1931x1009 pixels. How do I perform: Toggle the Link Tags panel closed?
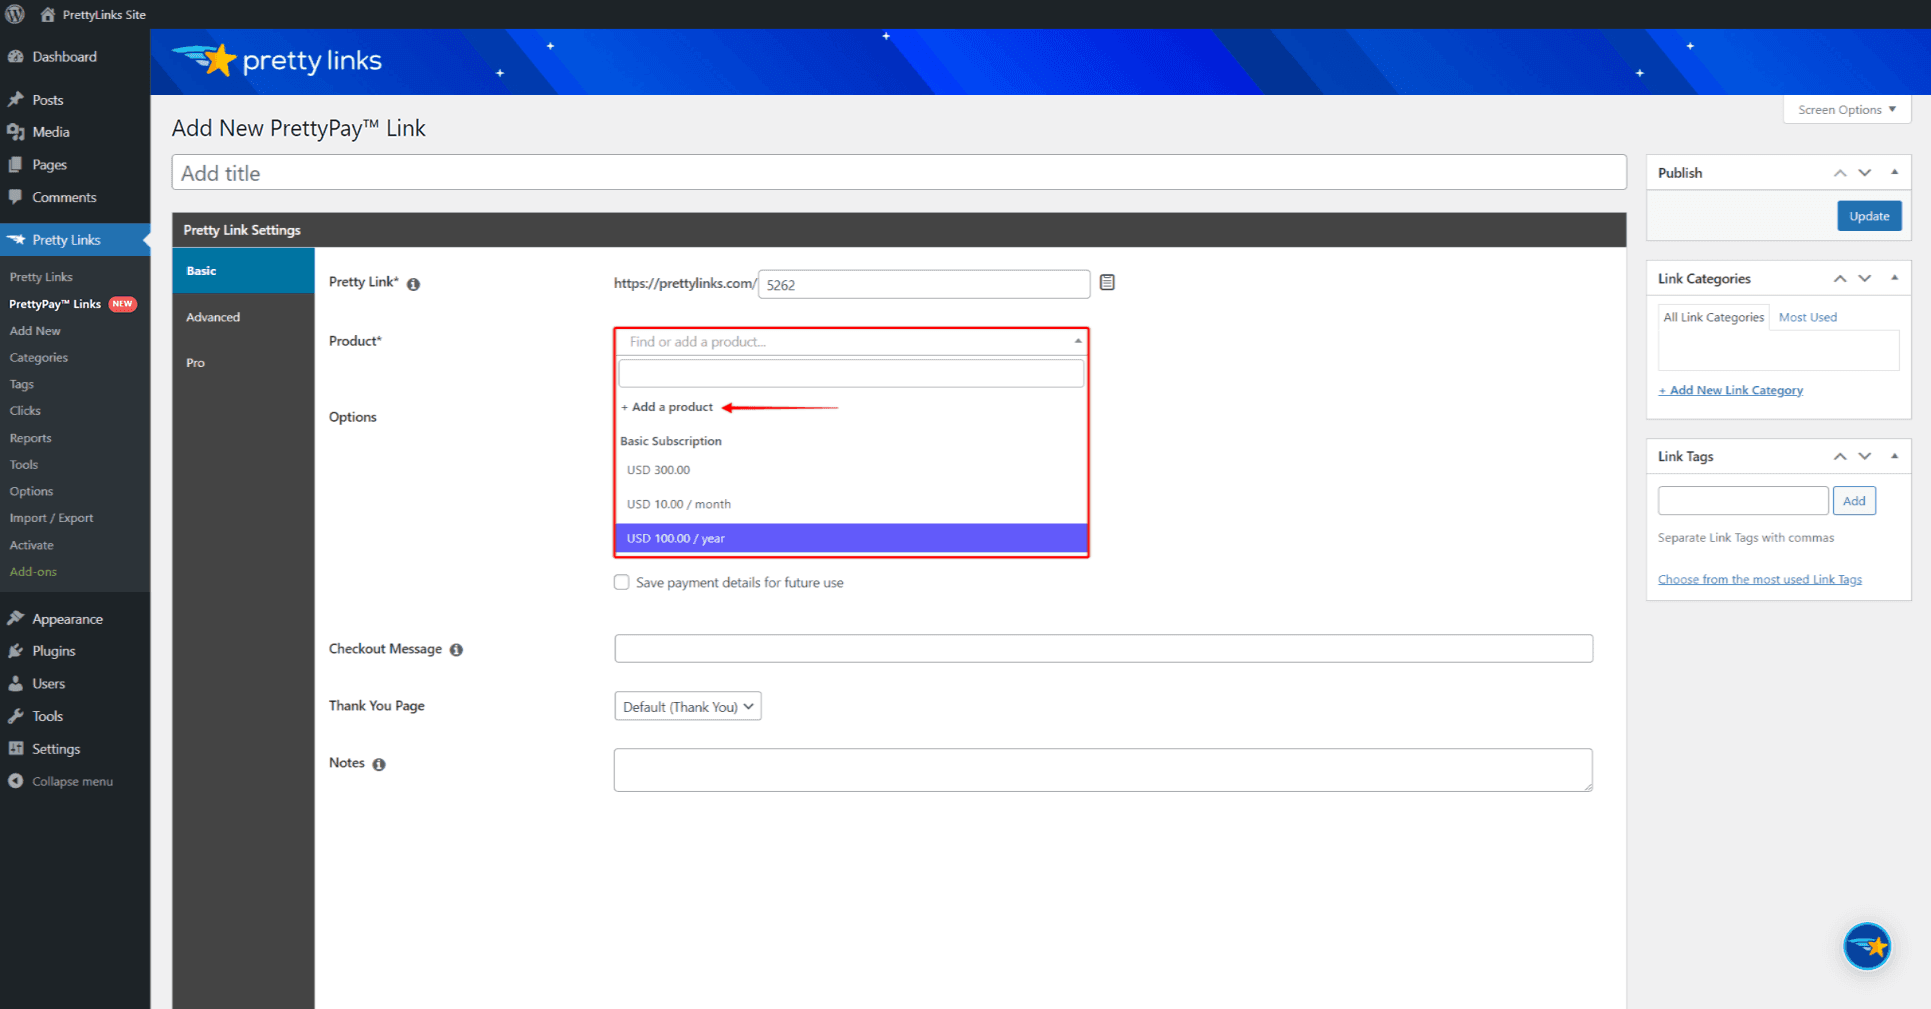pos(1894,456)
